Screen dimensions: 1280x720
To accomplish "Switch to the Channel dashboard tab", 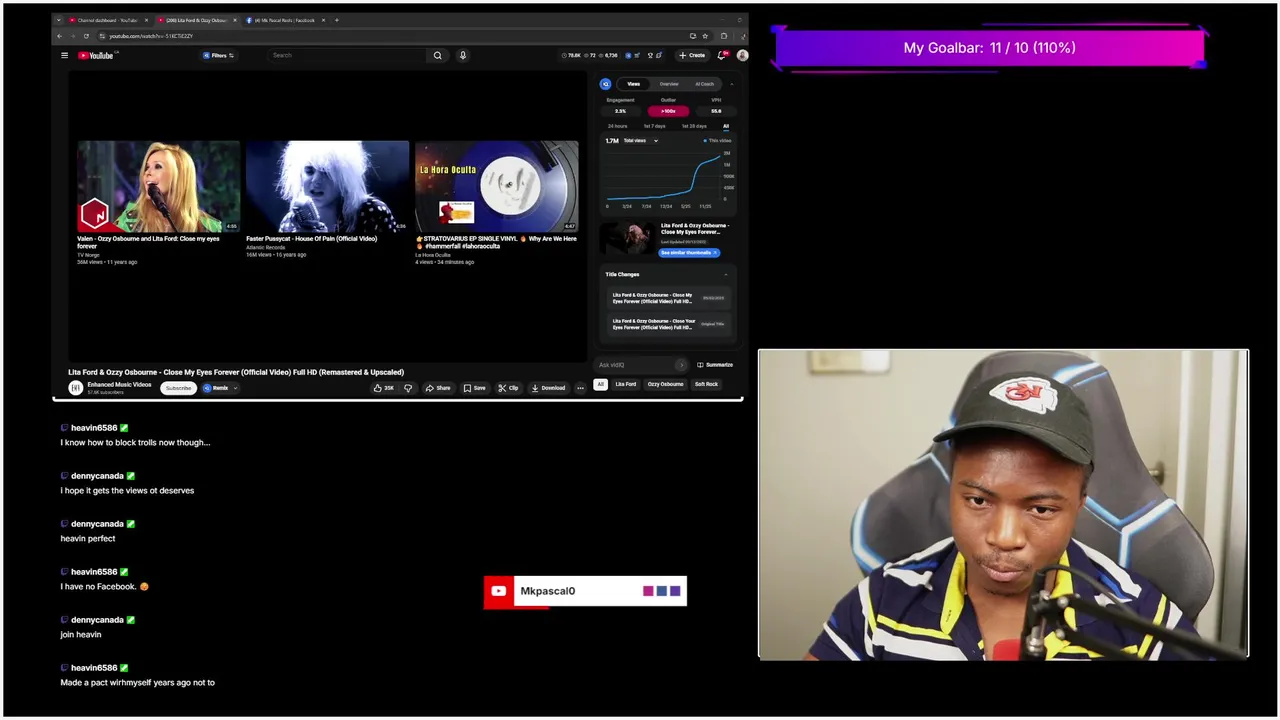I will 108,20.
